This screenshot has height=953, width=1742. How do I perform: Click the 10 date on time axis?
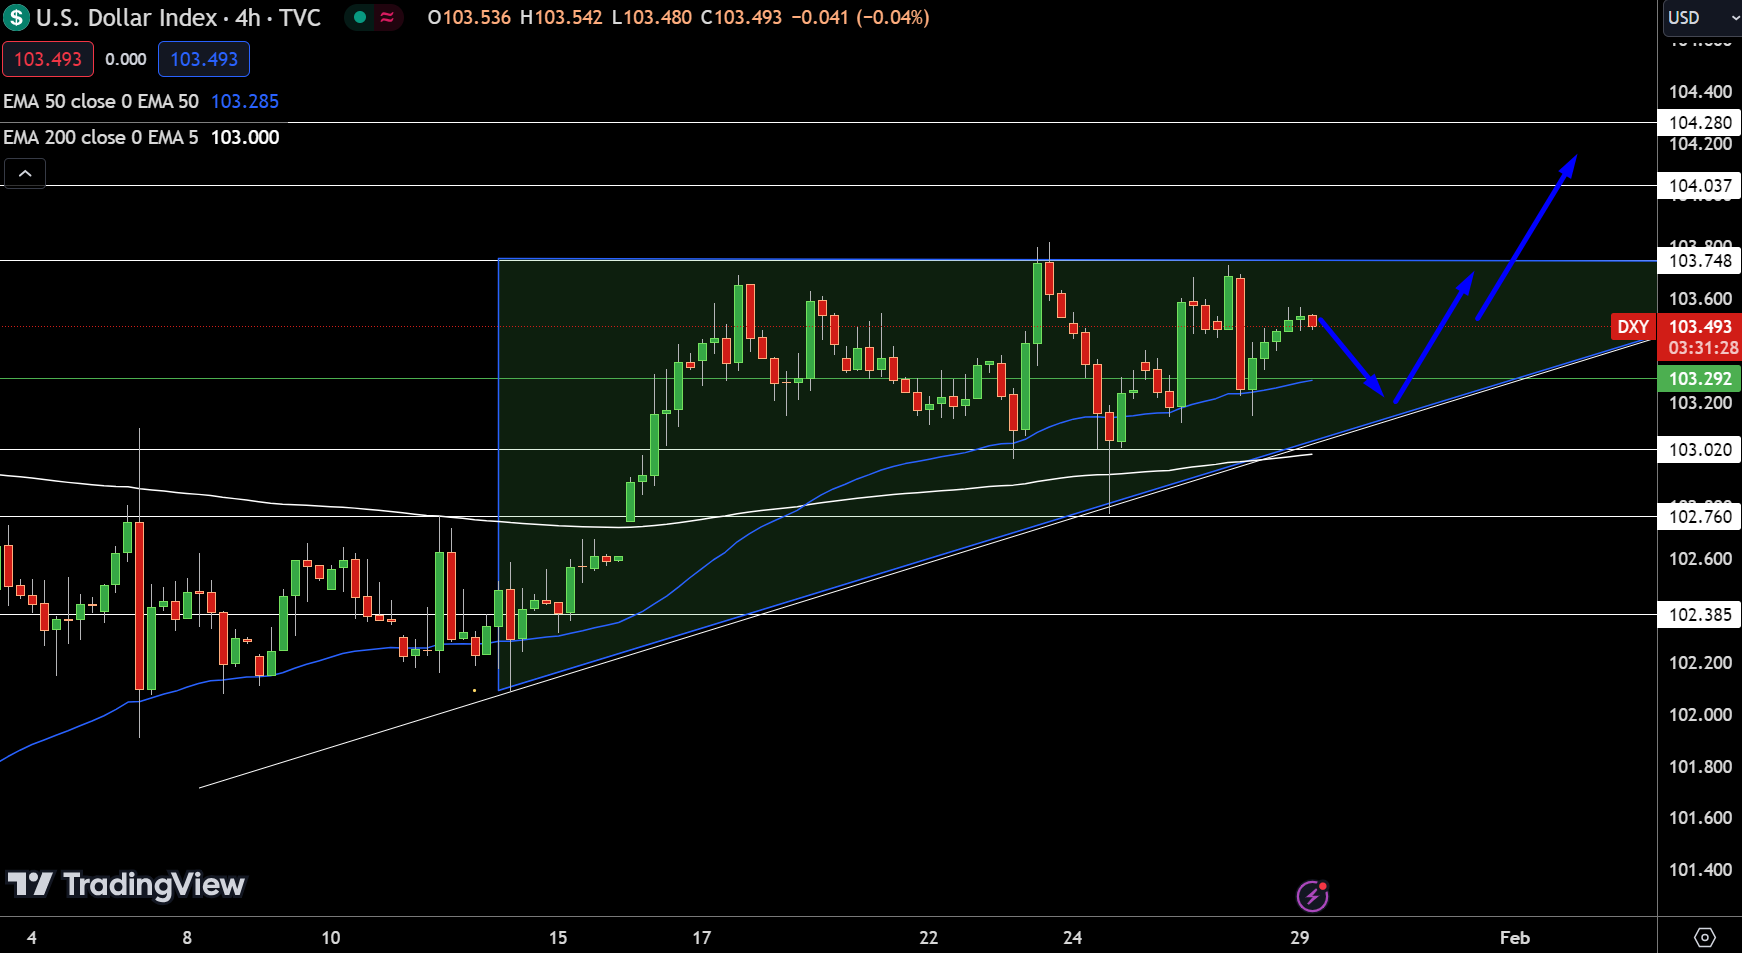pos(331,937)
